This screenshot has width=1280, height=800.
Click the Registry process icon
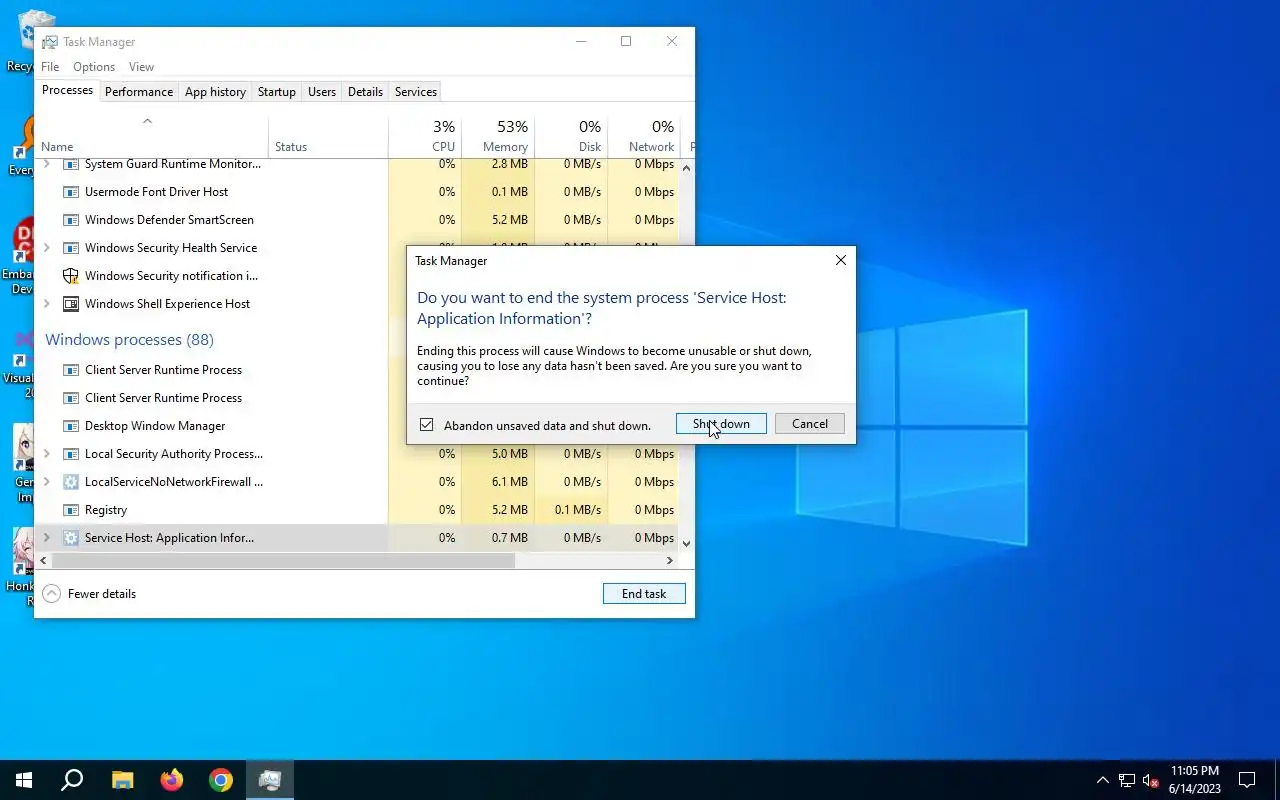click(71, 510)
